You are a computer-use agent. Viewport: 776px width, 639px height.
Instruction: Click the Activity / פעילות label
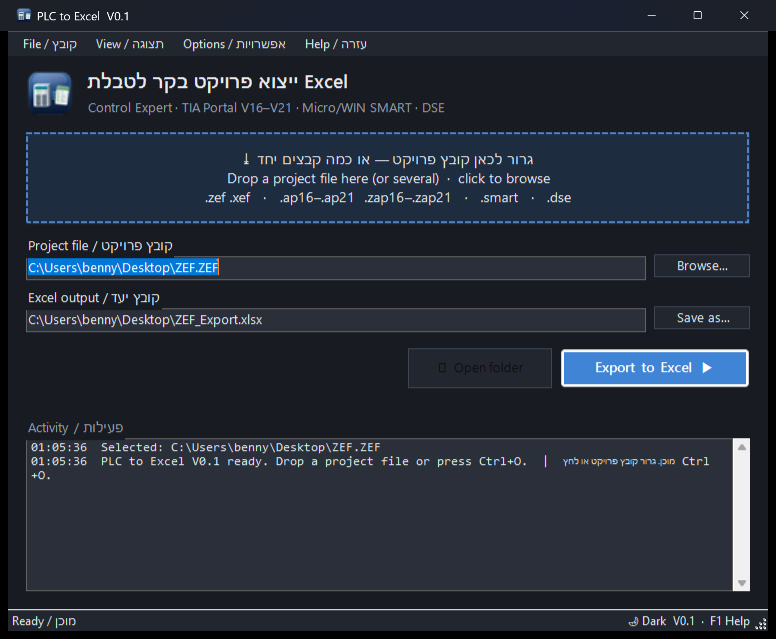pos(76,428)
